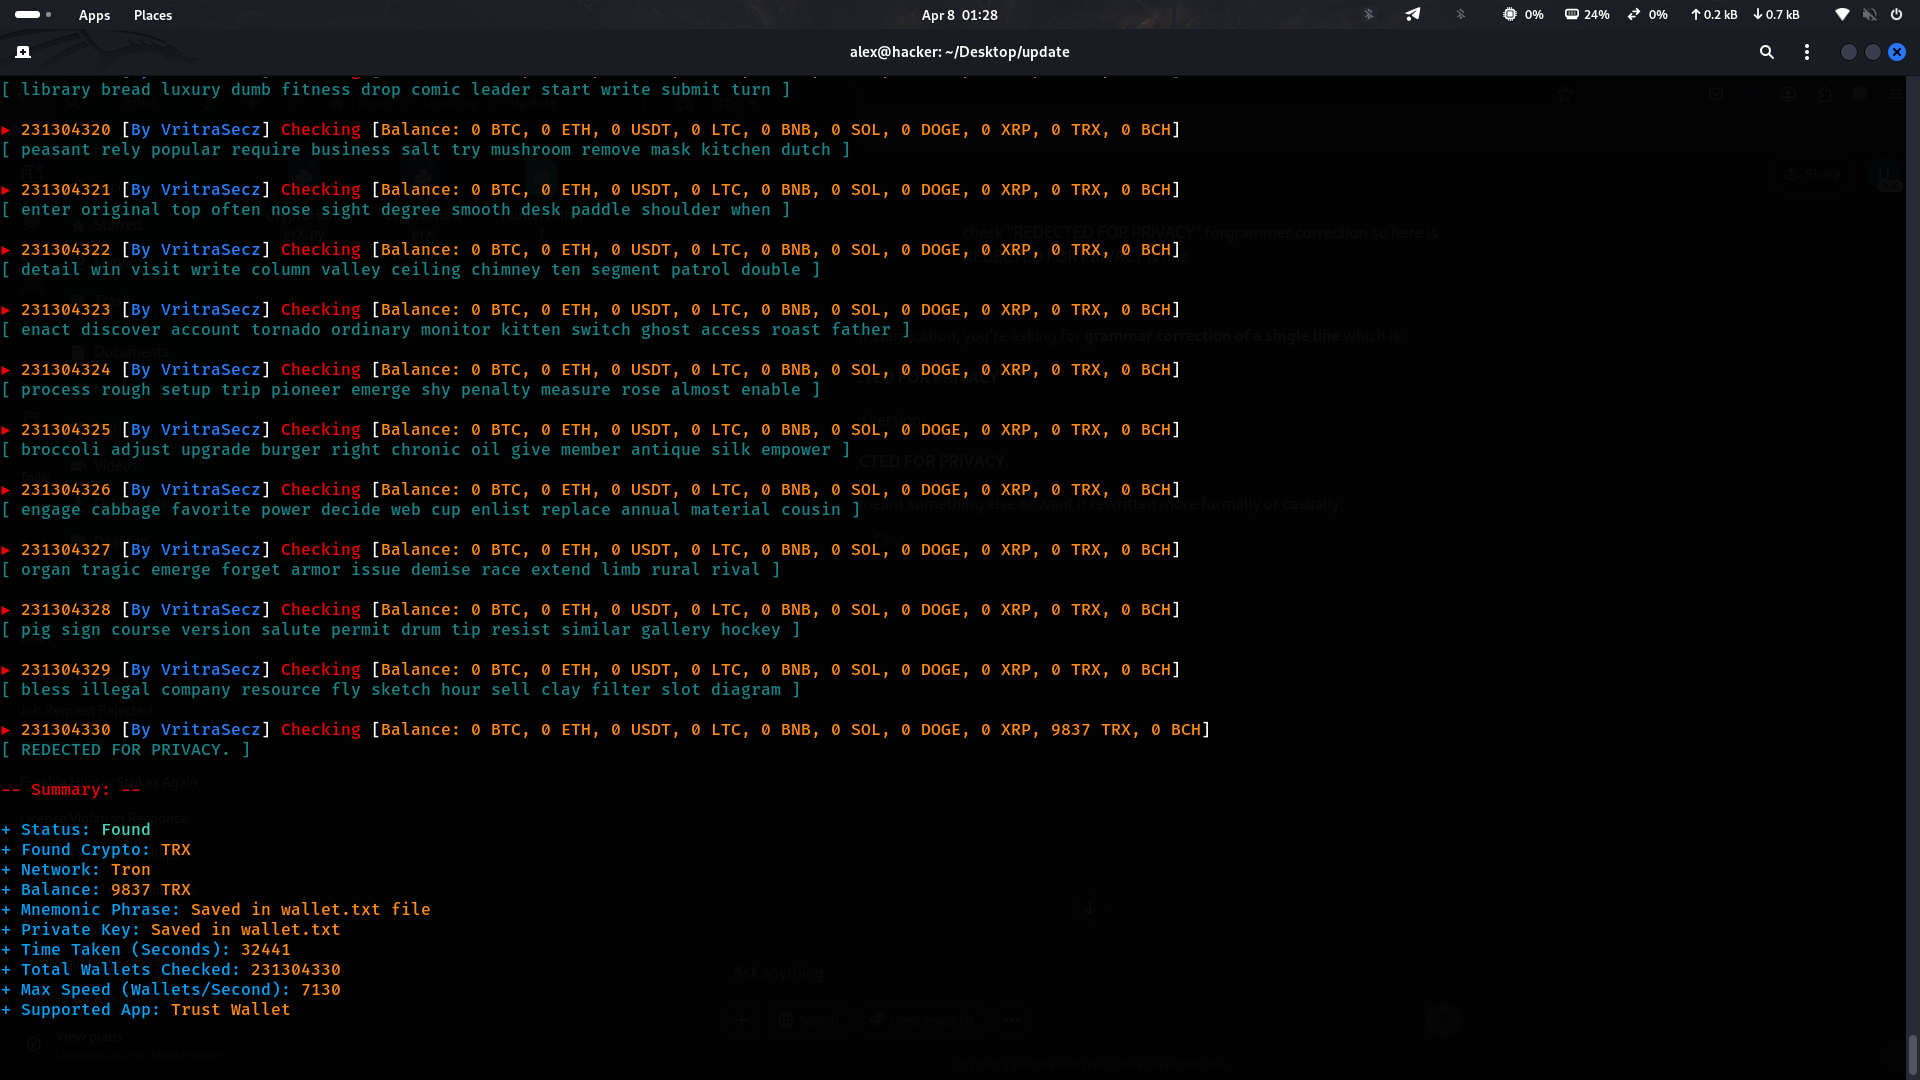The height and width of the screenshot is (1080, 1920).
Task: Click the upload speed 0.2 kB indicator
Action: [1714, 15]
